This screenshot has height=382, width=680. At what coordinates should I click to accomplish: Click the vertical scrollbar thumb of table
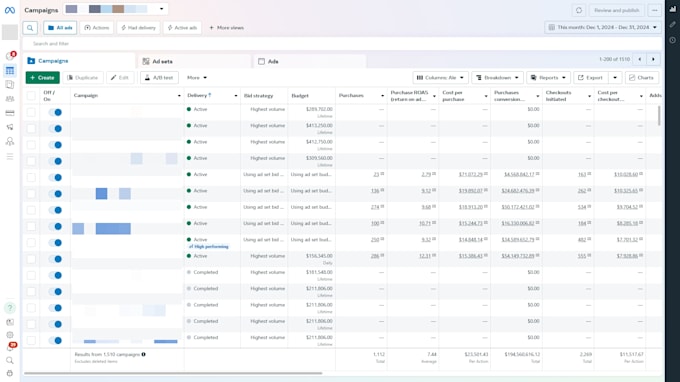tap(659, 116)
